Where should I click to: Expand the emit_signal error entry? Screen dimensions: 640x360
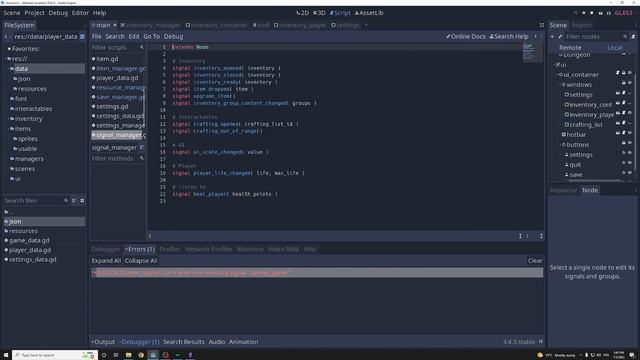[93, 273]
